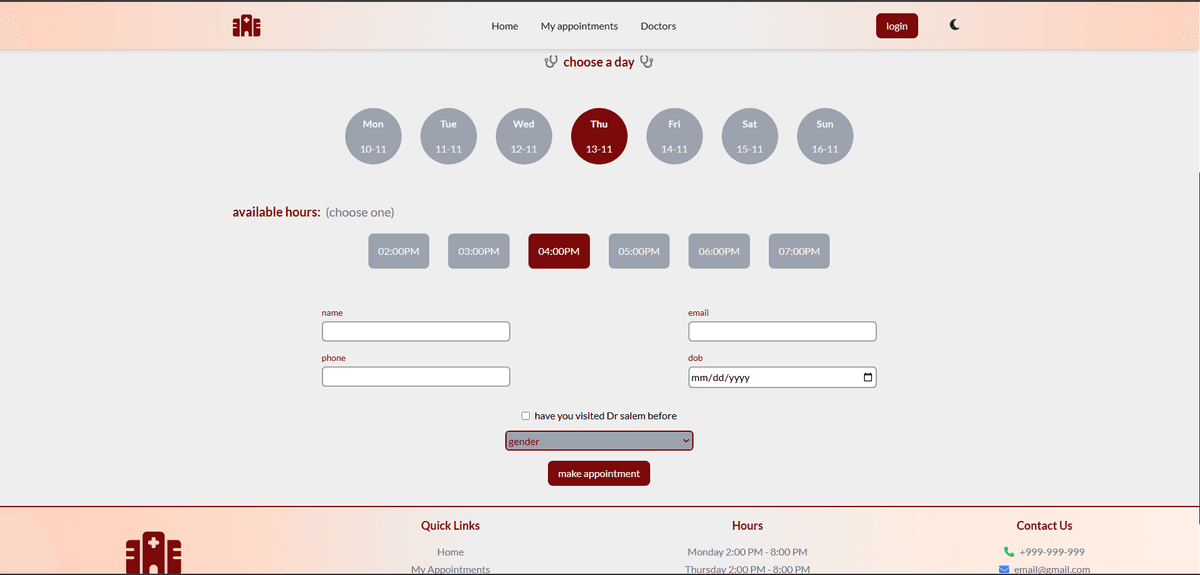Submit with the make appointment button

coord(599,474)
